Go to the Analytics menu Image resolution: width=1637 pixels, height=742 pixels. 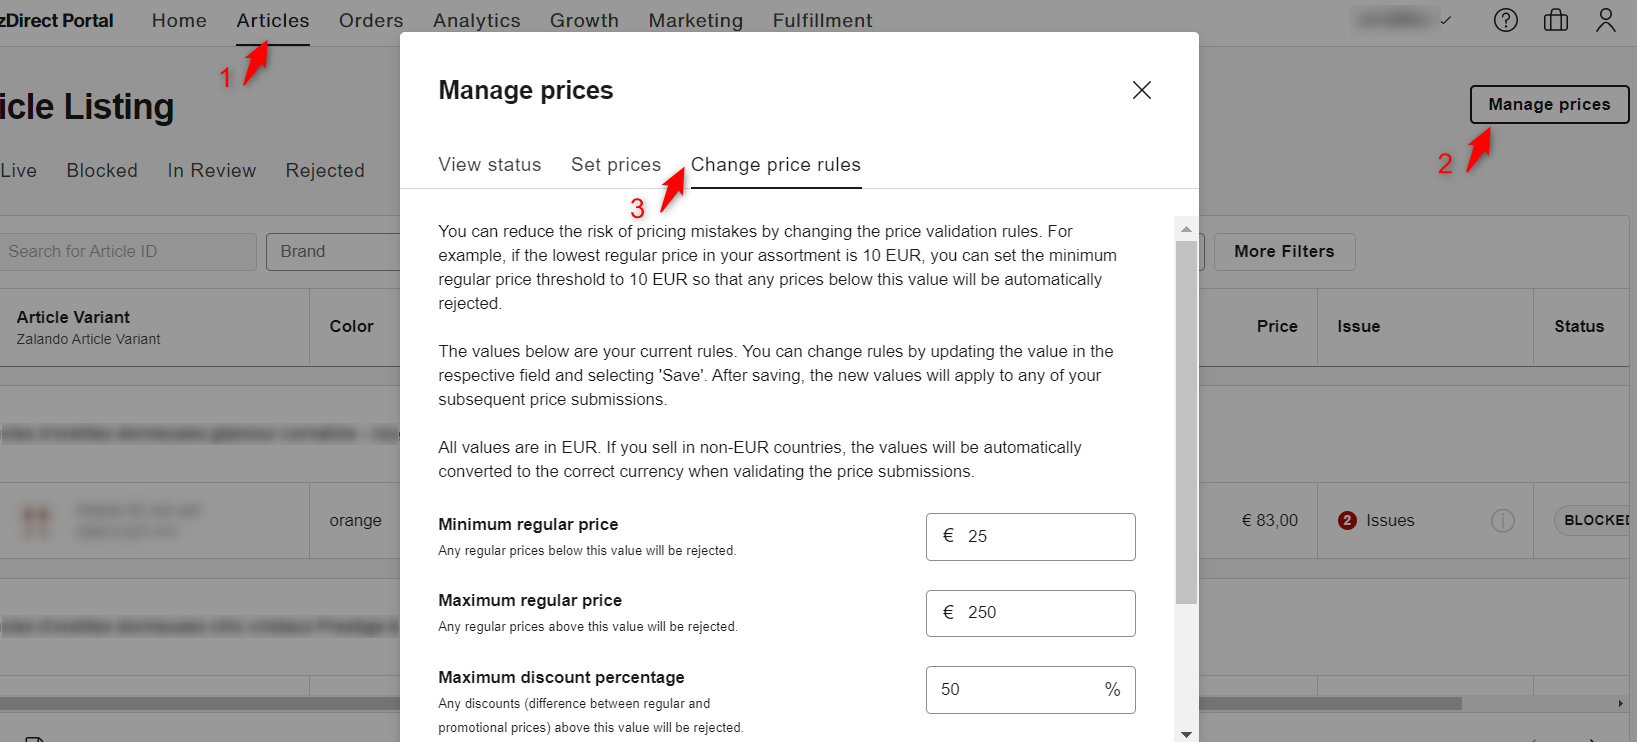[476, 21]
